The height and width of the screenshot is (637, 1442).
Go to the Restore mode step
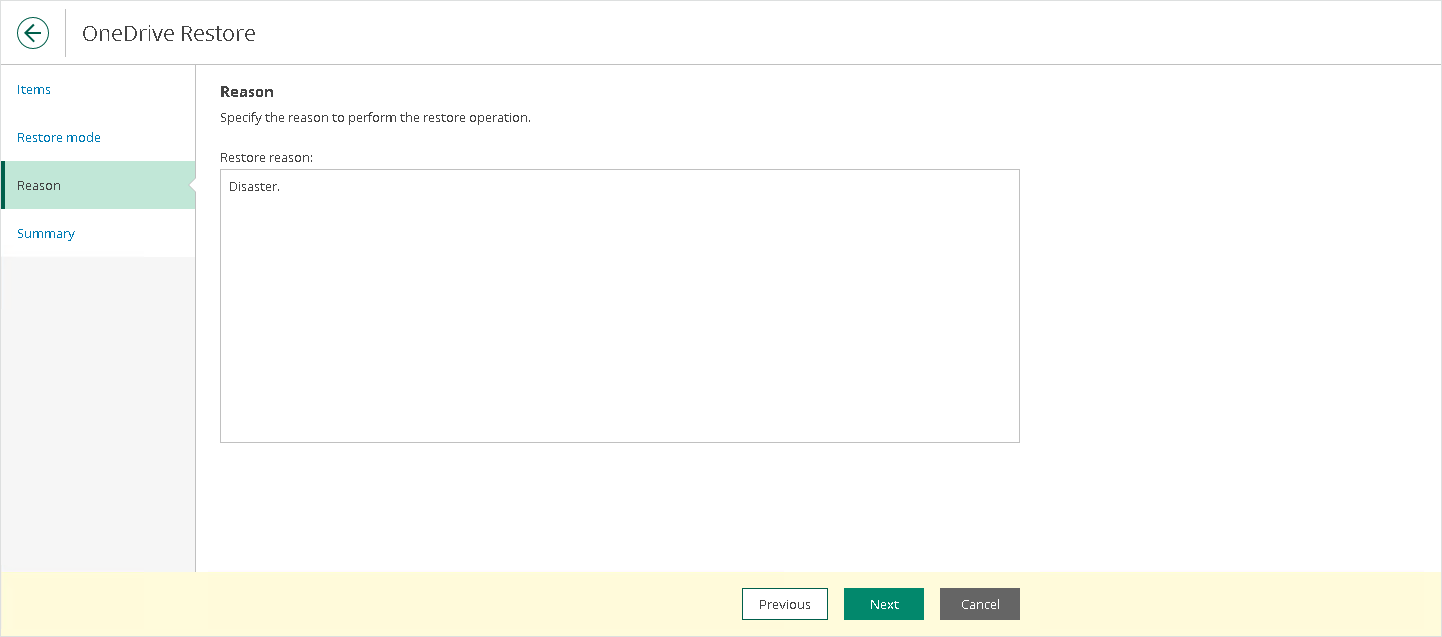59,138
